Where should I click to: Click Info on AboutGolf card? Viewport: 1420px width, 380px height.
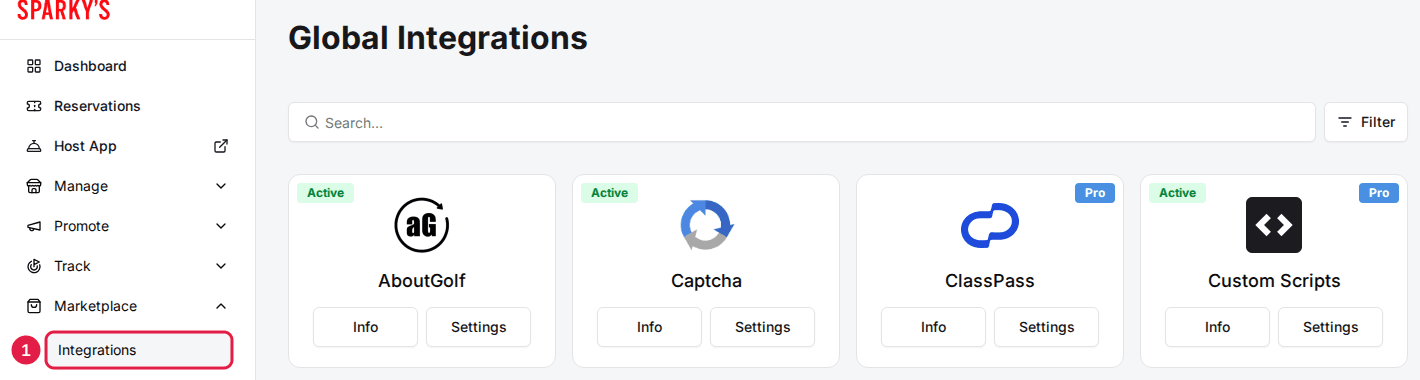[365, 327]
